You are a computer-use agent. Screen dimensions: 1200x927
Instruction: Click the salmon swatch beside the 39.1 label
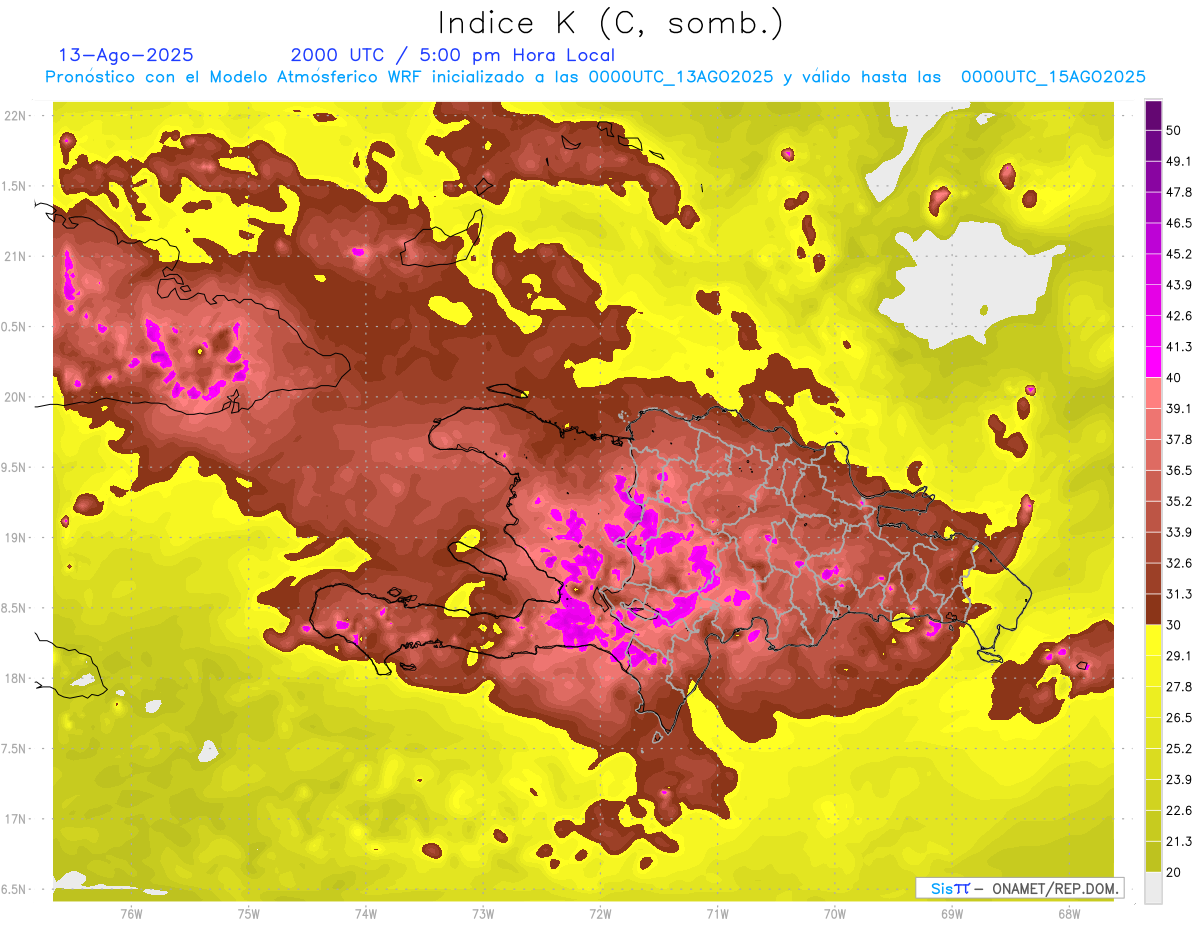1153,393
